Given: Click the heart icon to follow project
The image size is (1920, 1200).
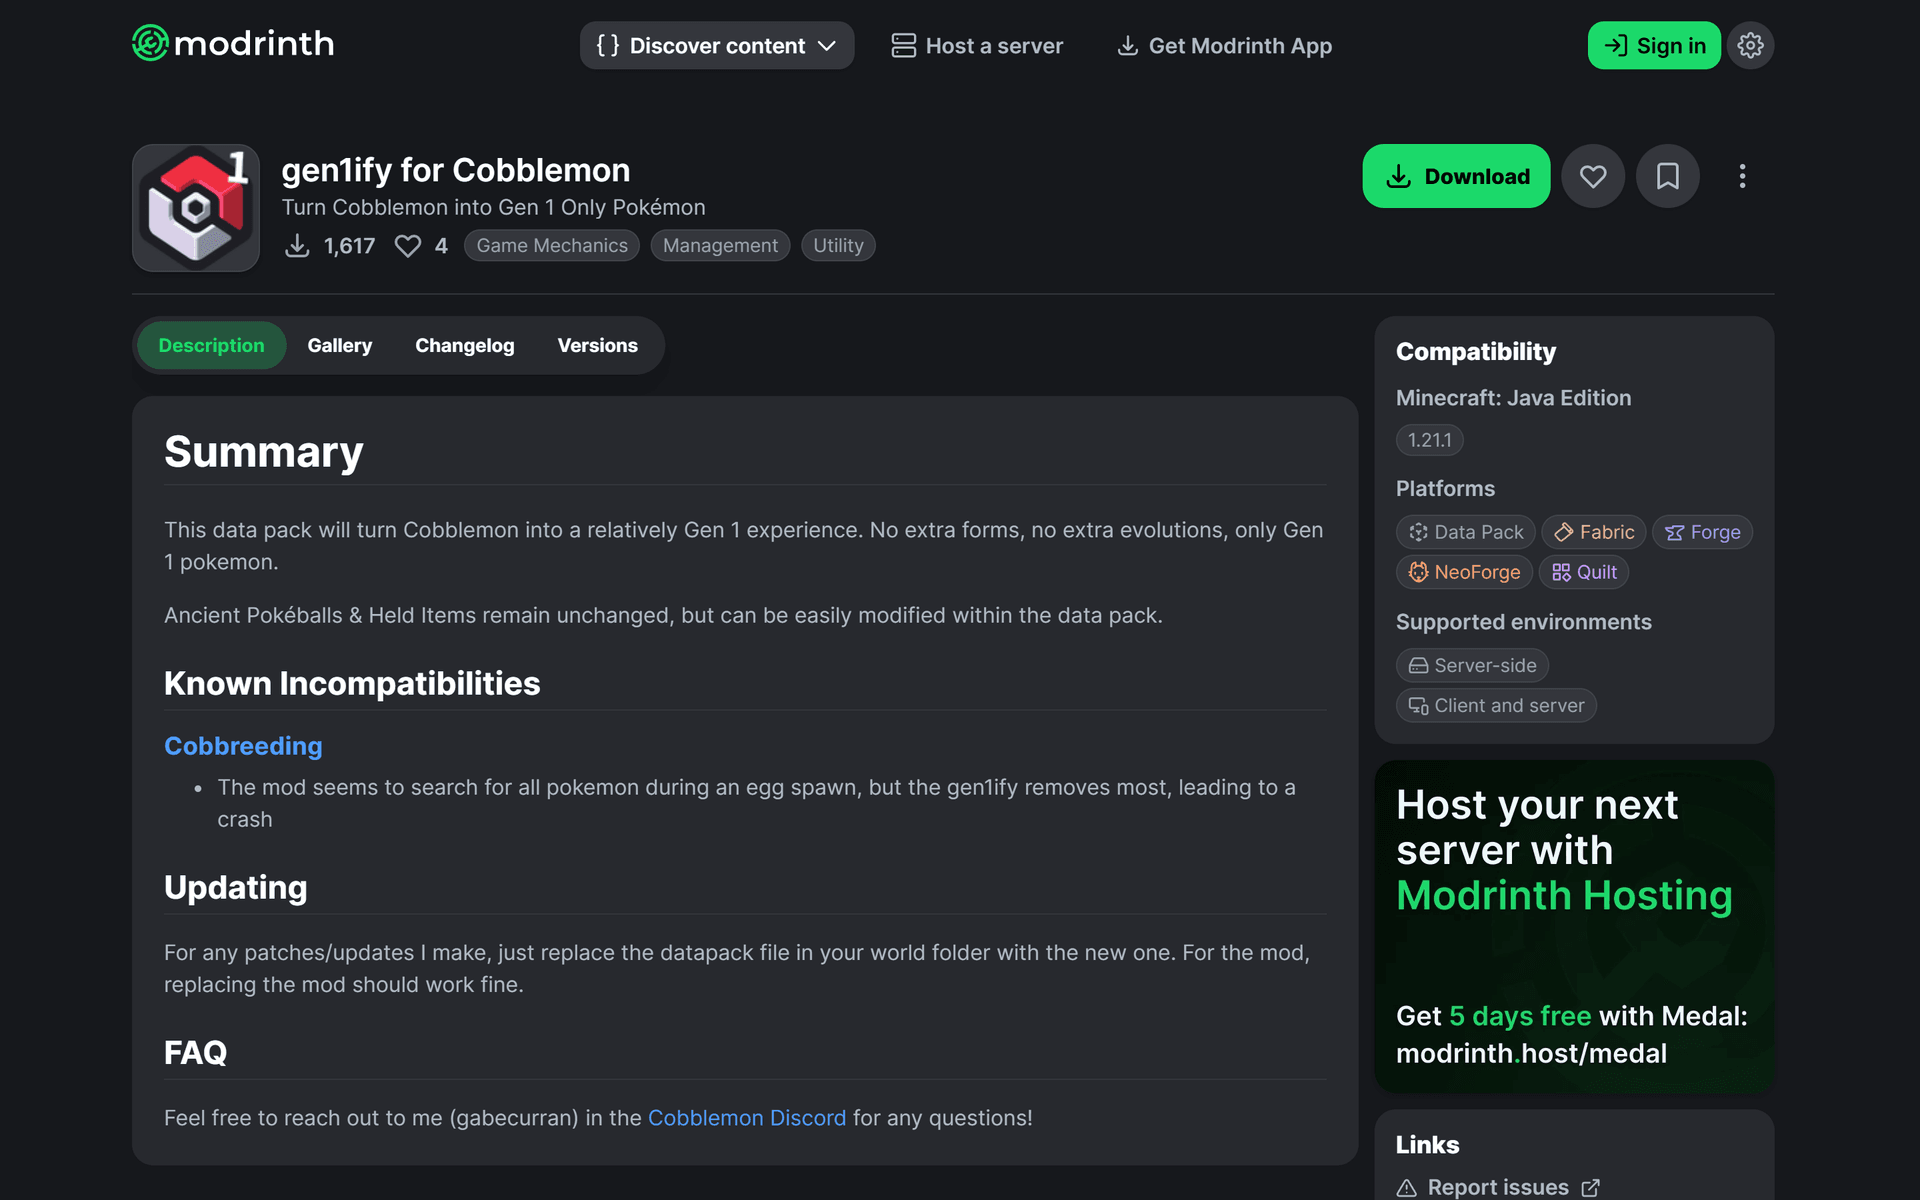Looking at the screenshot, I should coord(1593,176).
